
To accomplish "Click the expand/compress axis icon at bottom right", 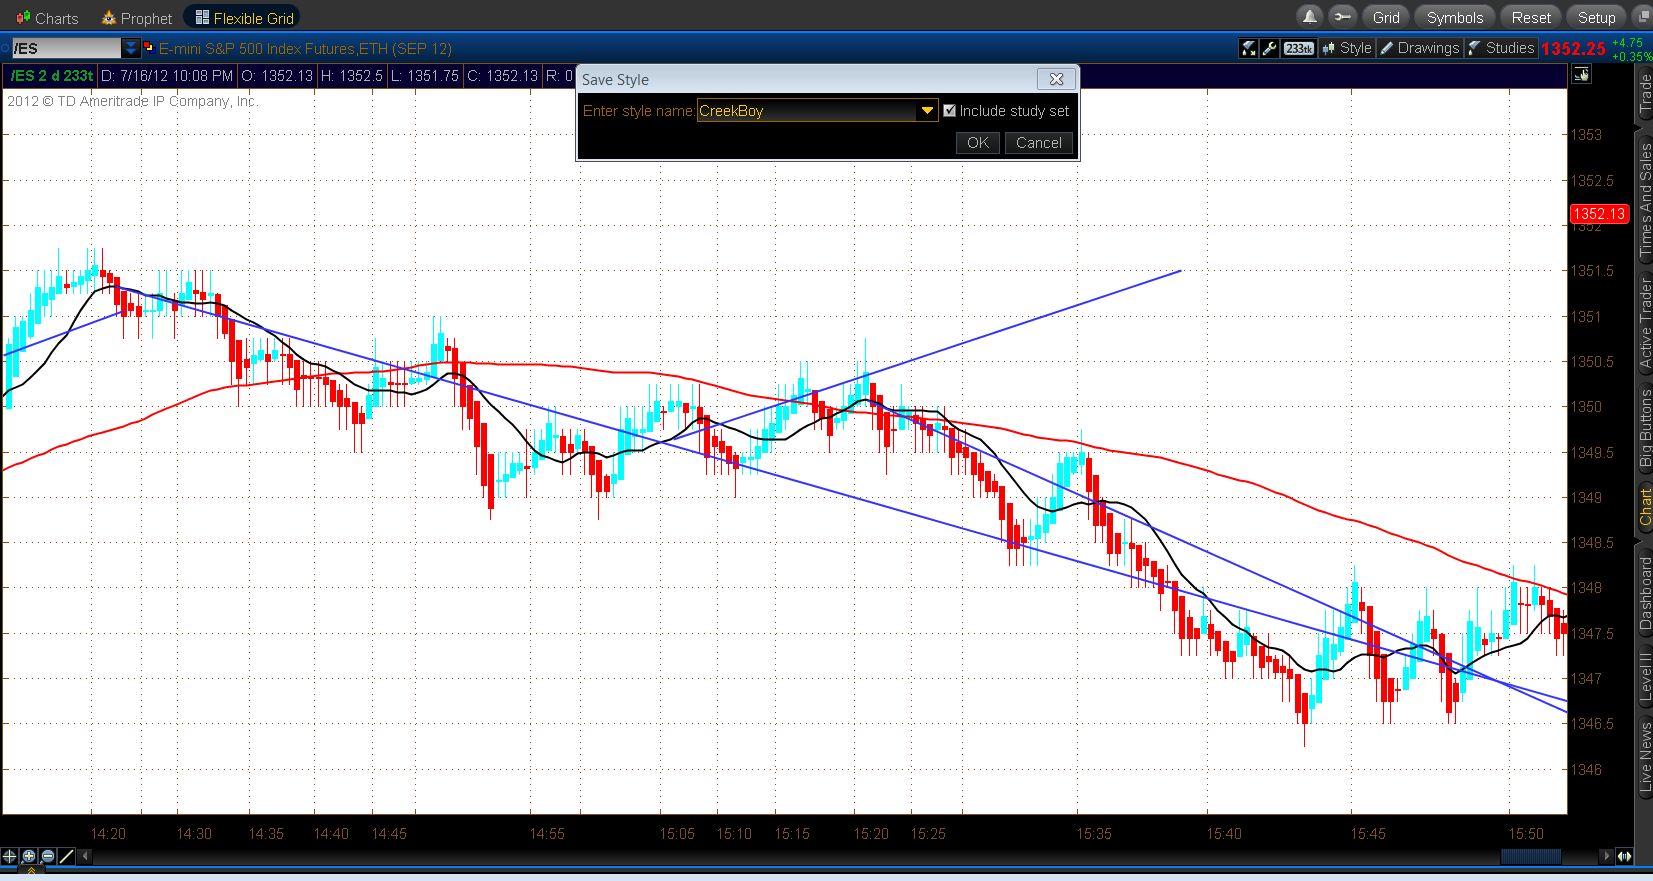I will click(1624, 856).
